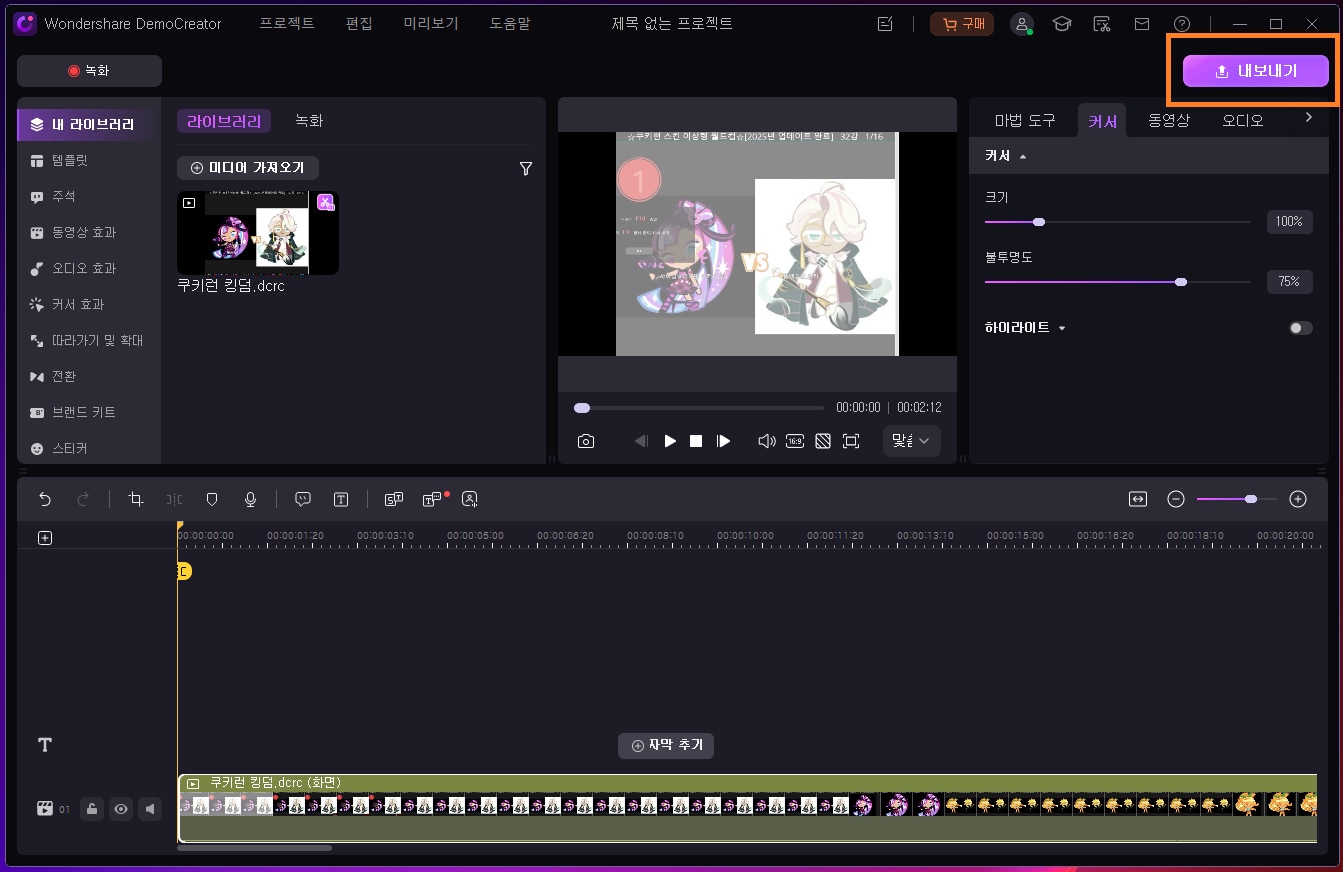Viewport: 1343px width, 872px height.
Task: Open the 전환 sidebar category
Action: (x=89, y=376)
